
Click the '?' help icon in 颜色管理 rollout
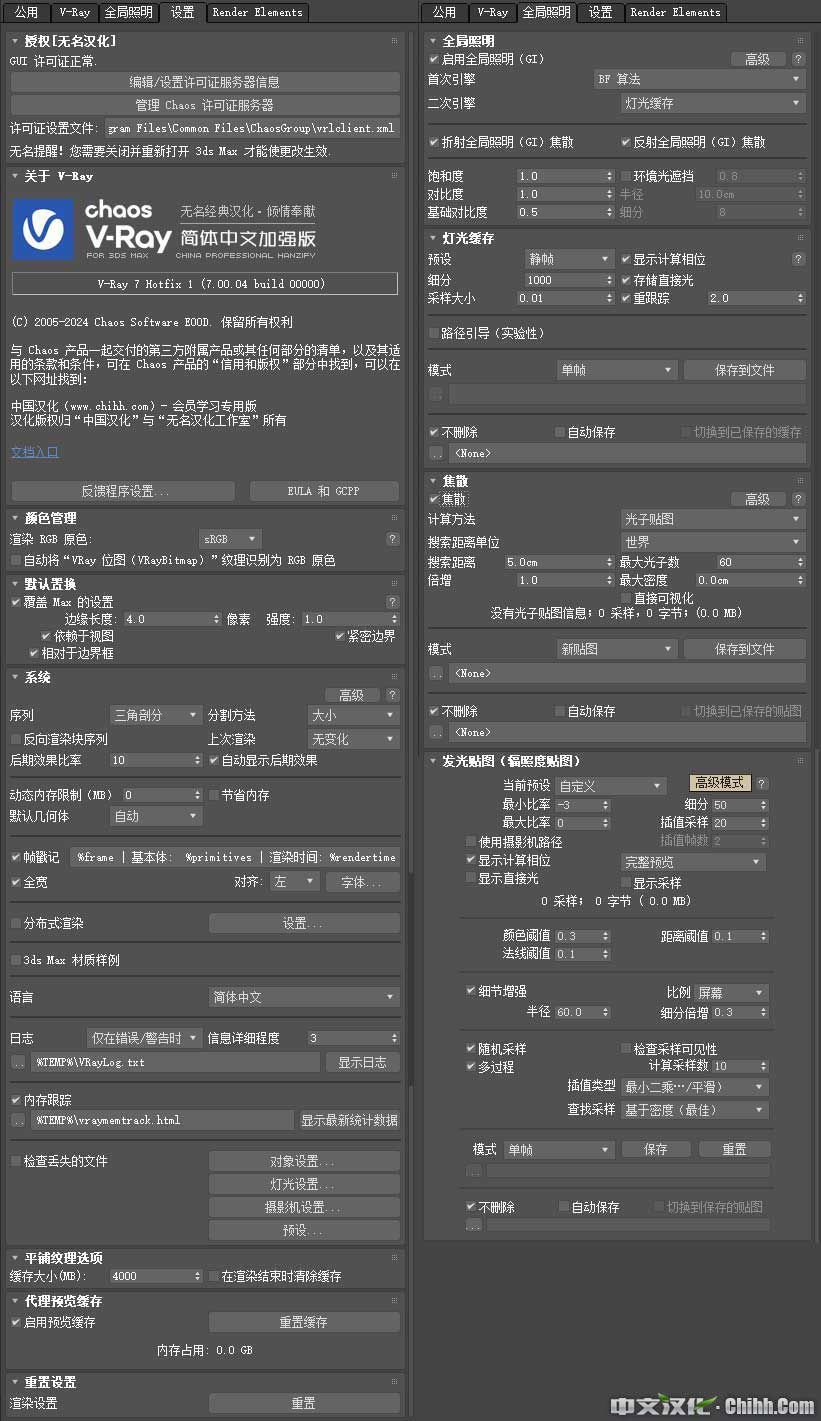coord(393,539)
